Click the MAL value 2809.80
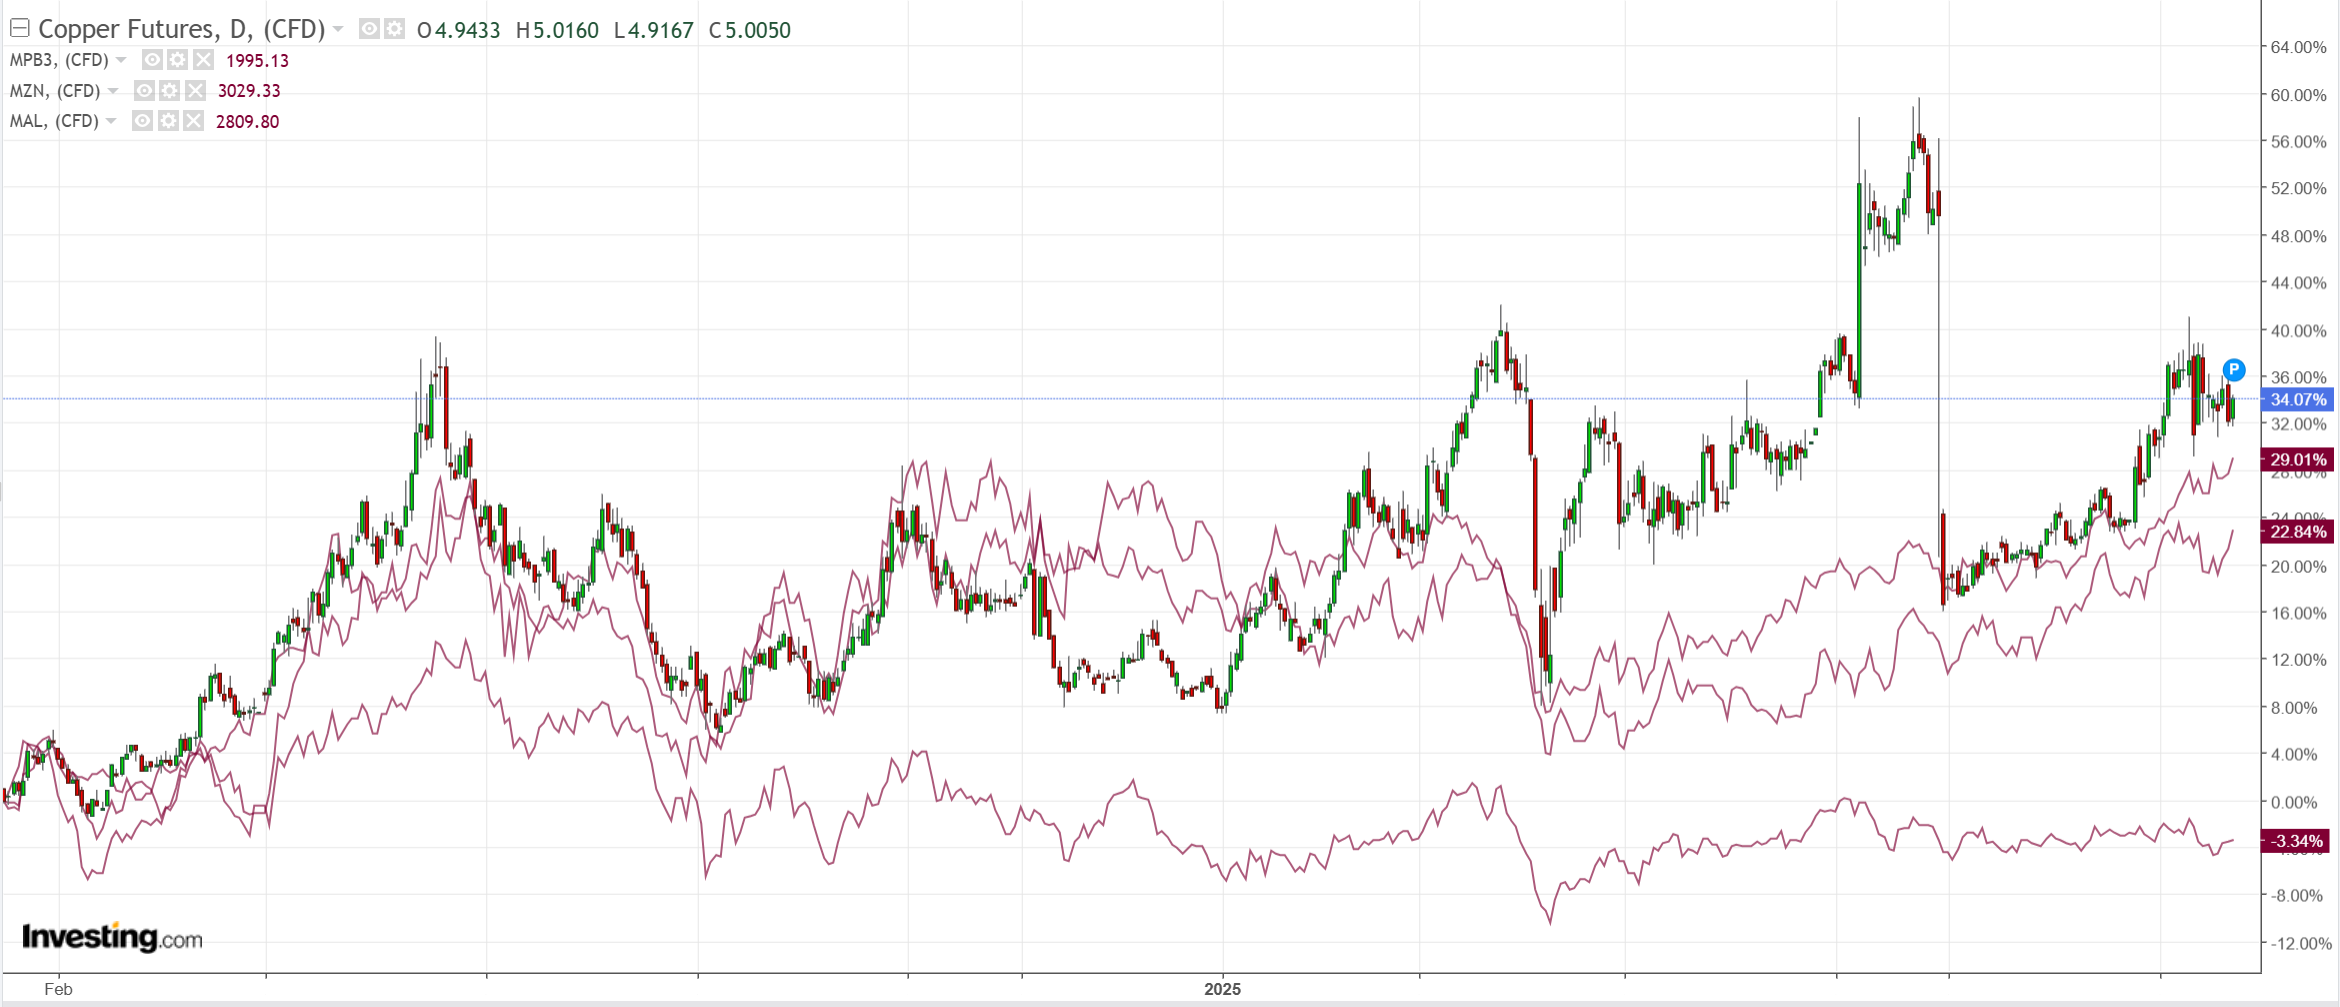 [x=247, y=122]
